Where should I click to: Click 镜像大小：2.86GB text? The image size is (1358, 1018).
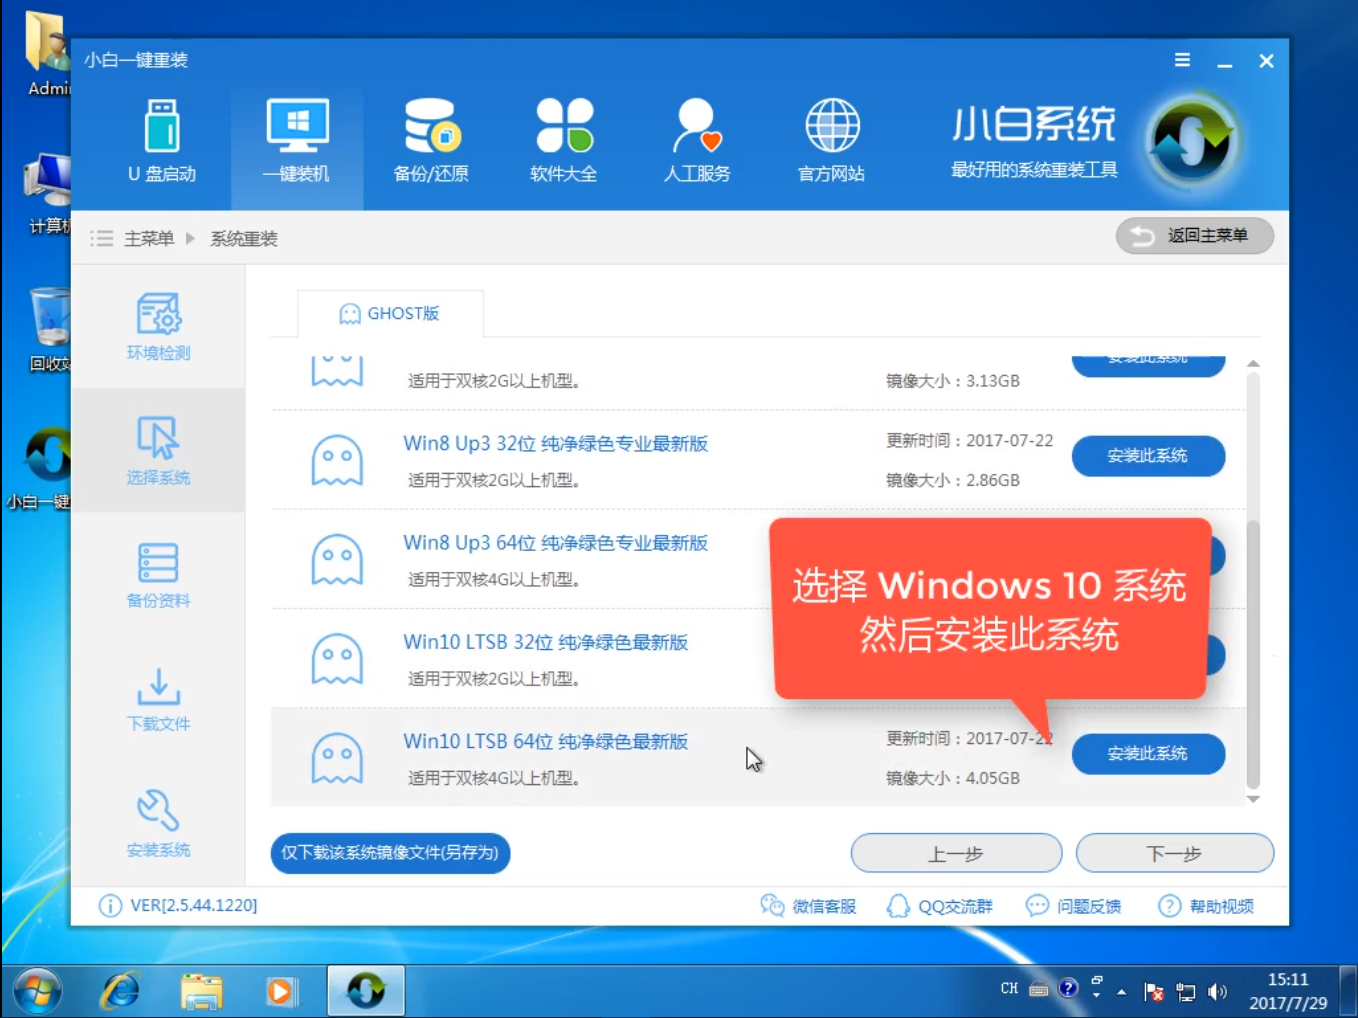pos(953,480)
